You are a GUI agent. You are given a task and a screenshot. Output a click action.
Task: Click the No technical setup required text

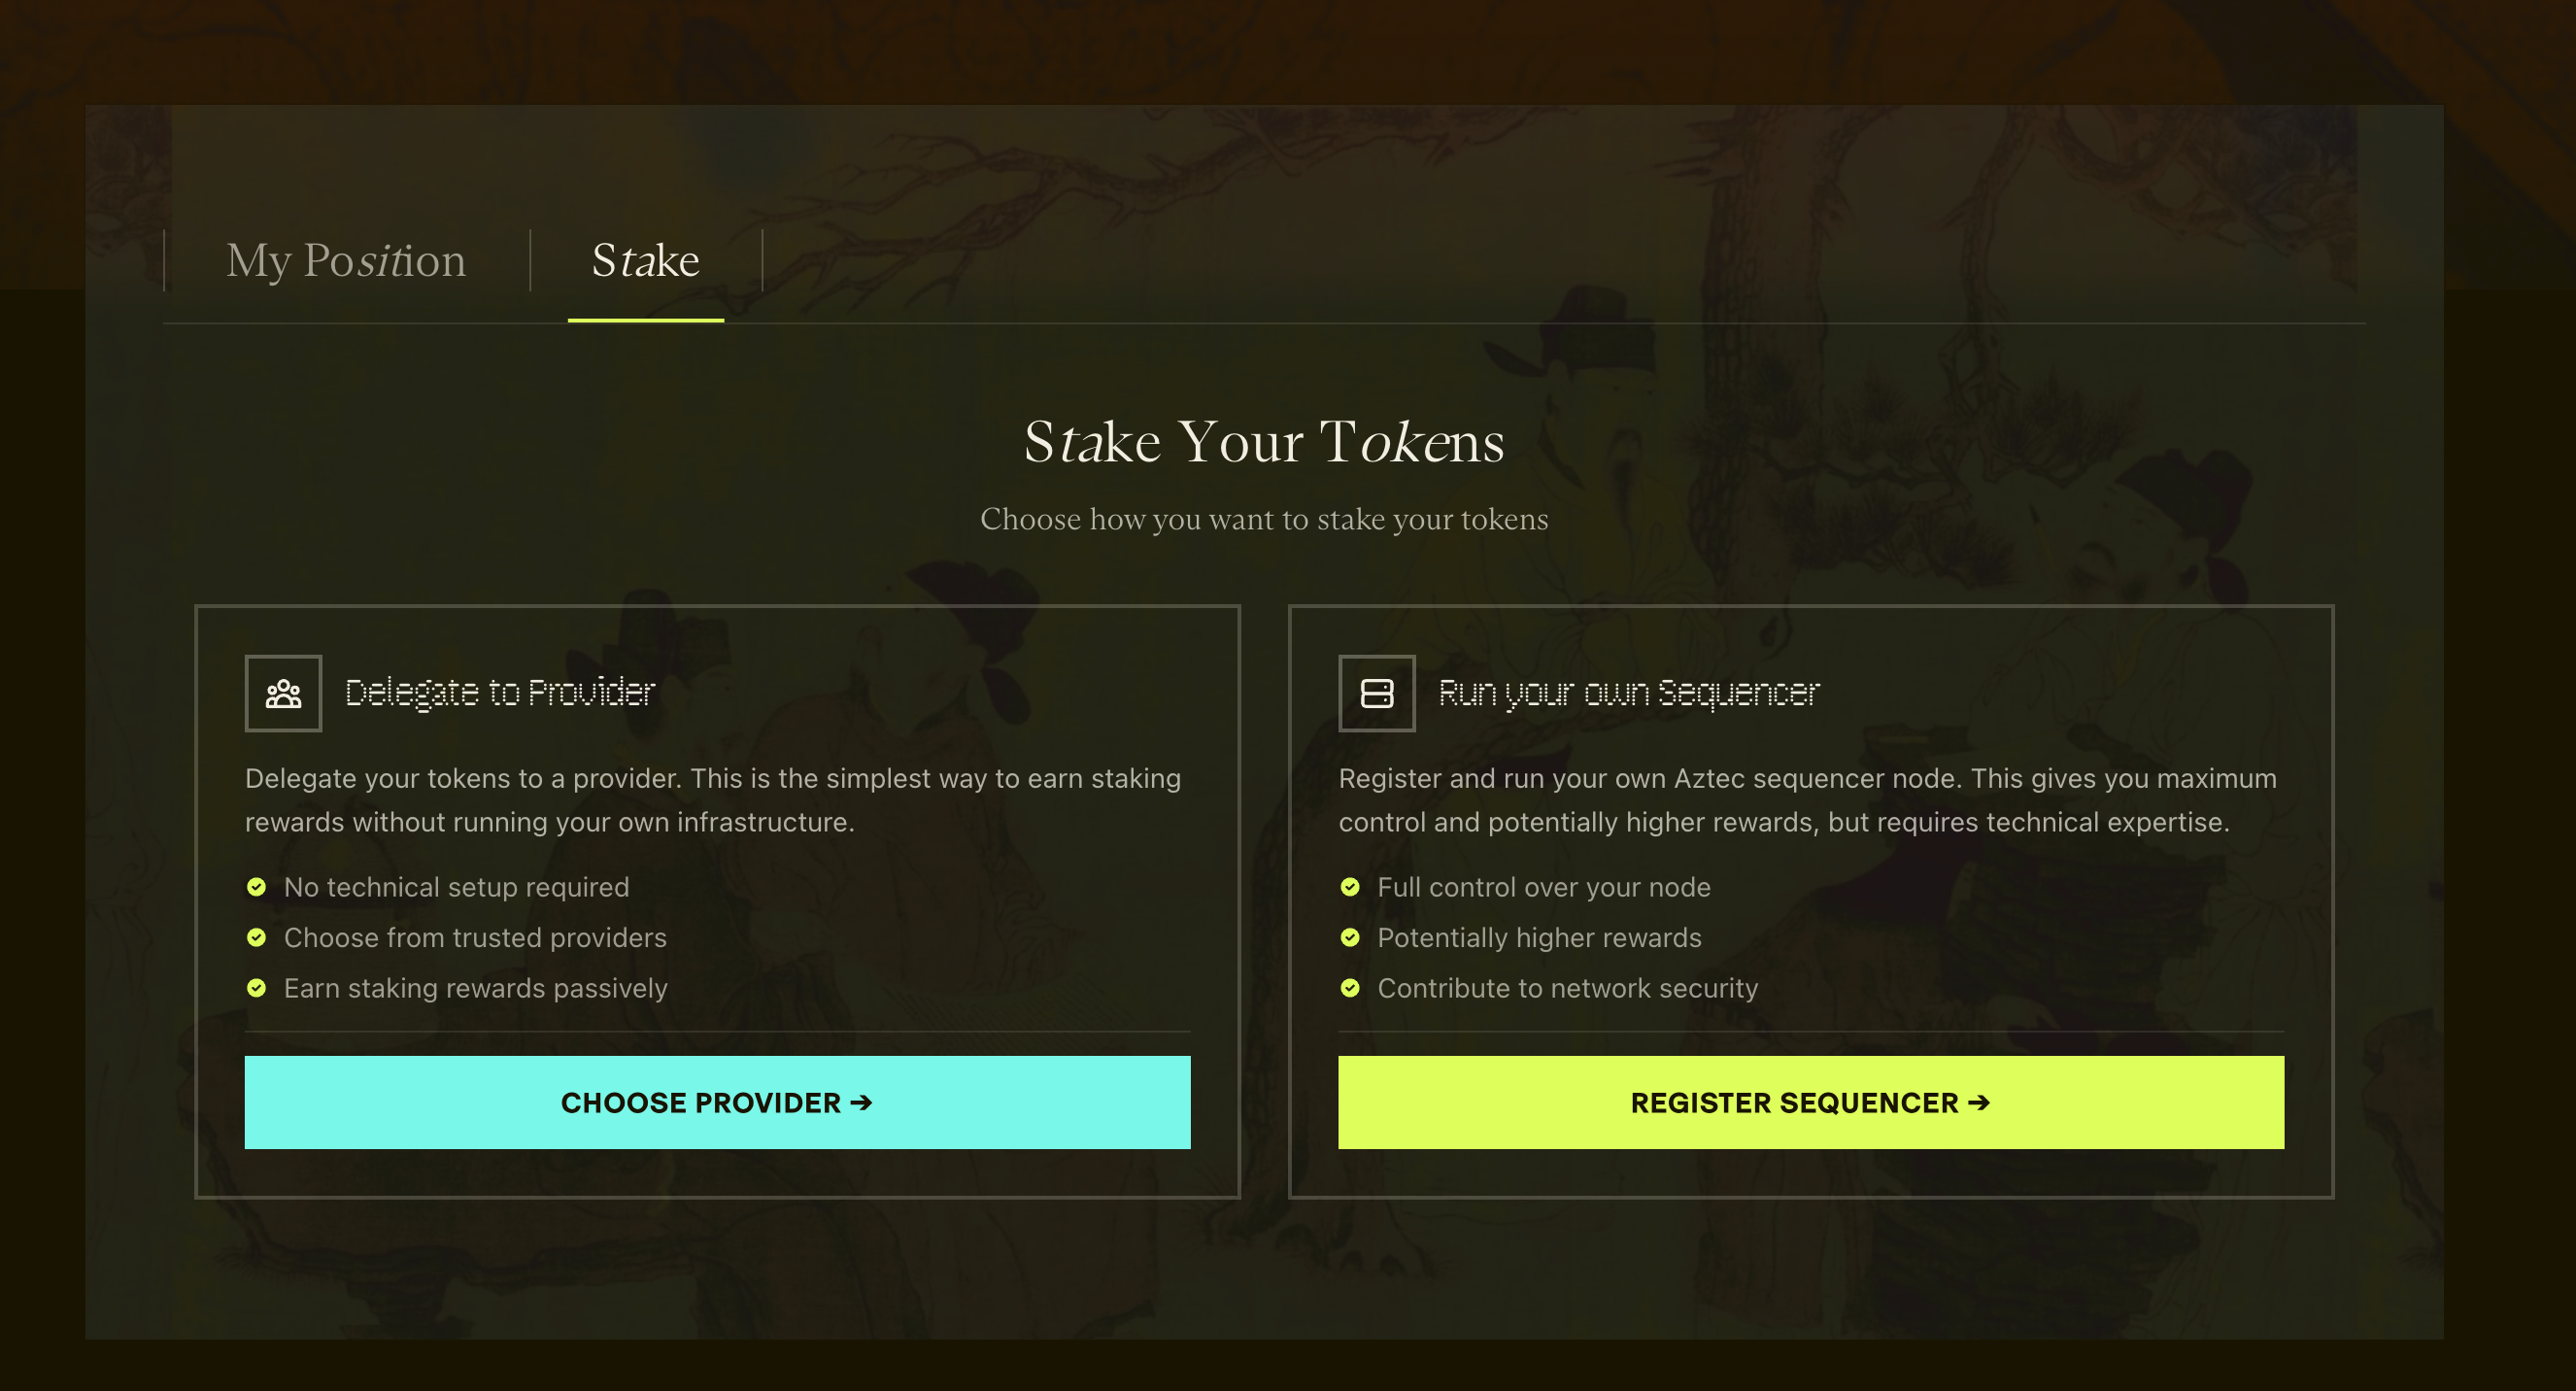coord(457,887)
